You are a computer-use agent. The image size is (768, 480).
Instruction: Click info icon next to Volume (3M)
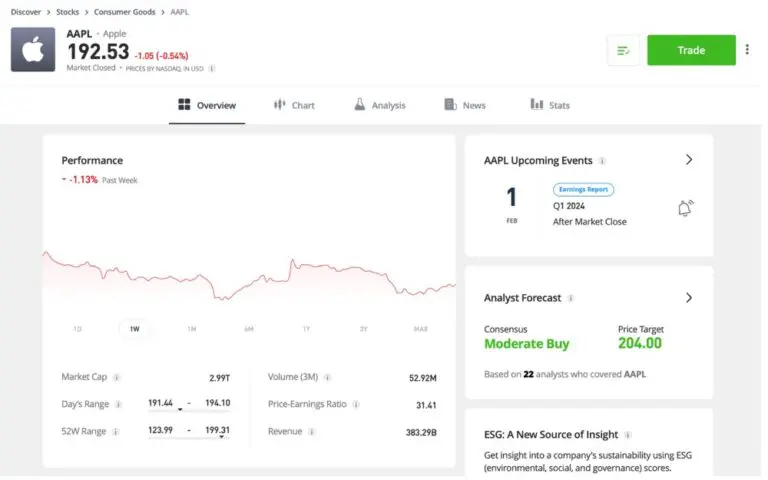[x=328, y=378]
